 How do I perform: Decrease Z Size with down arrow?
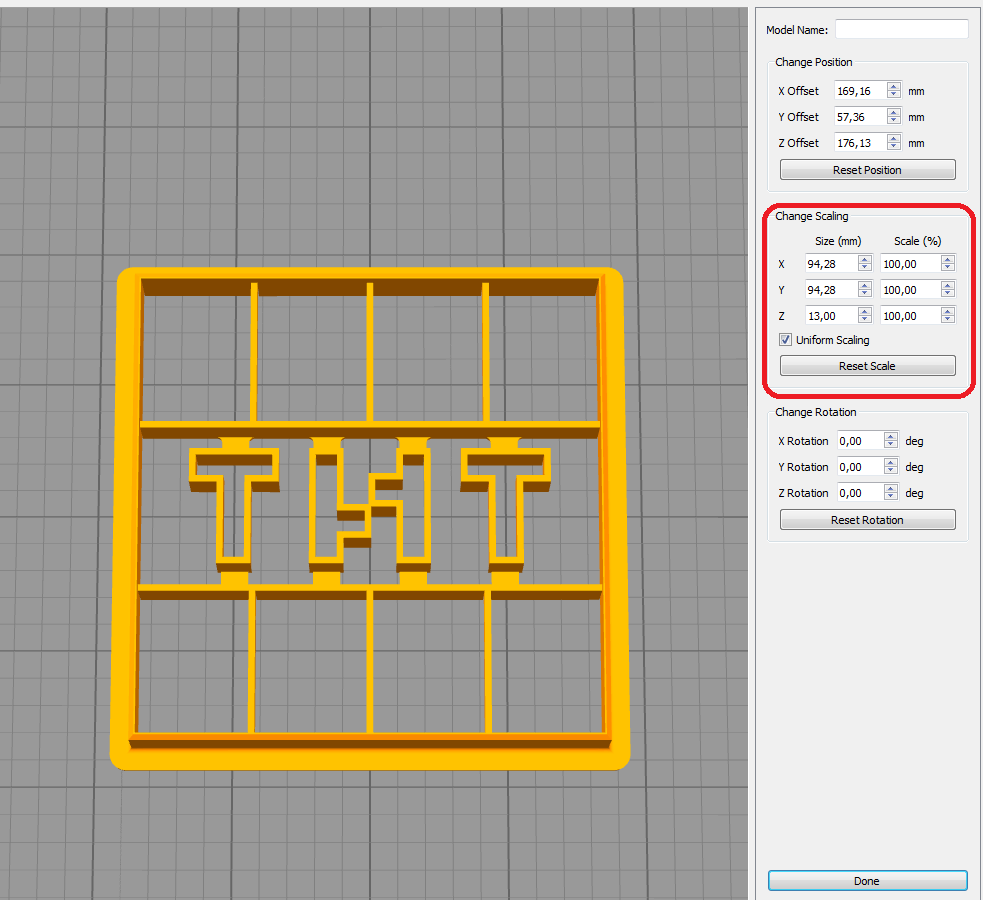865,320
